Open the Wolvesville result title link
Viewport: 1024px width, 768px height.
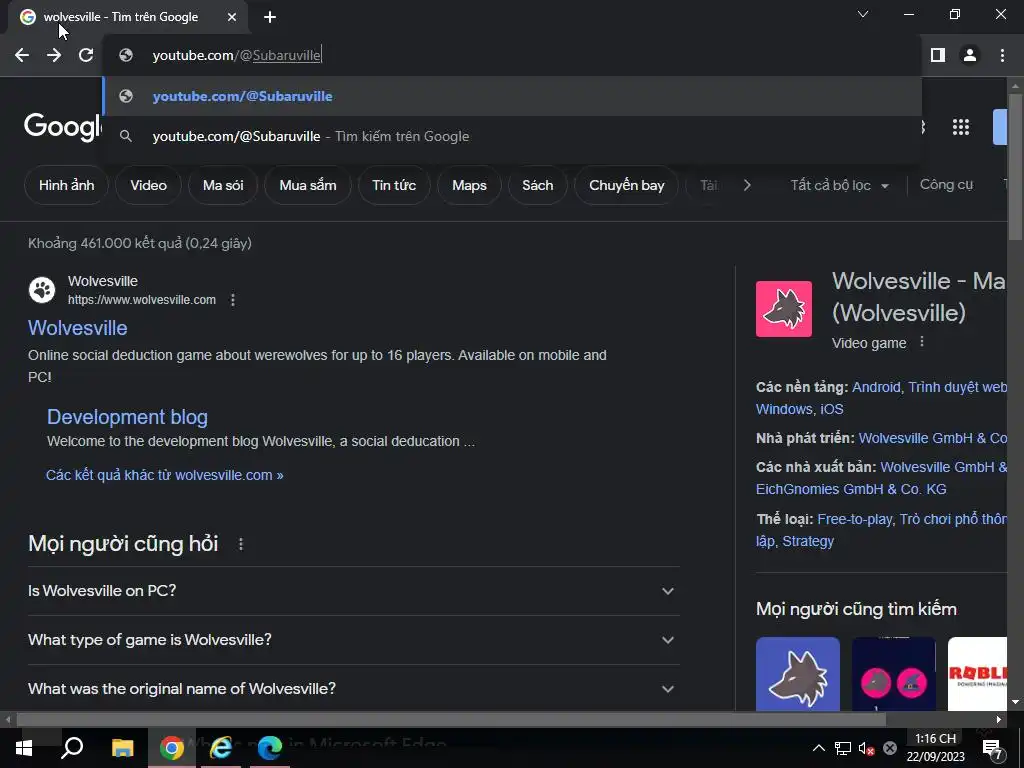tap(78, 328)
